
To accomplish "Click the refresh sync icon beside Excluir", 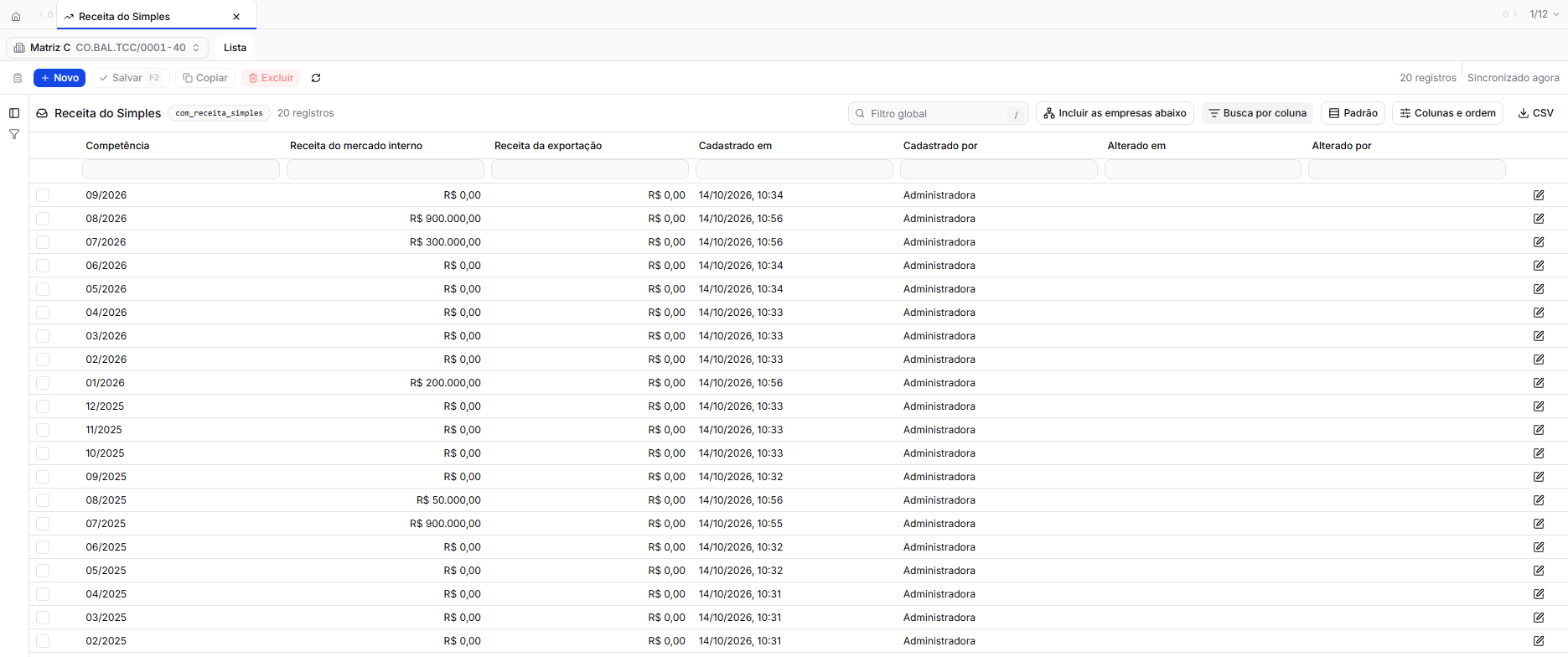I will tap(316, 78).
